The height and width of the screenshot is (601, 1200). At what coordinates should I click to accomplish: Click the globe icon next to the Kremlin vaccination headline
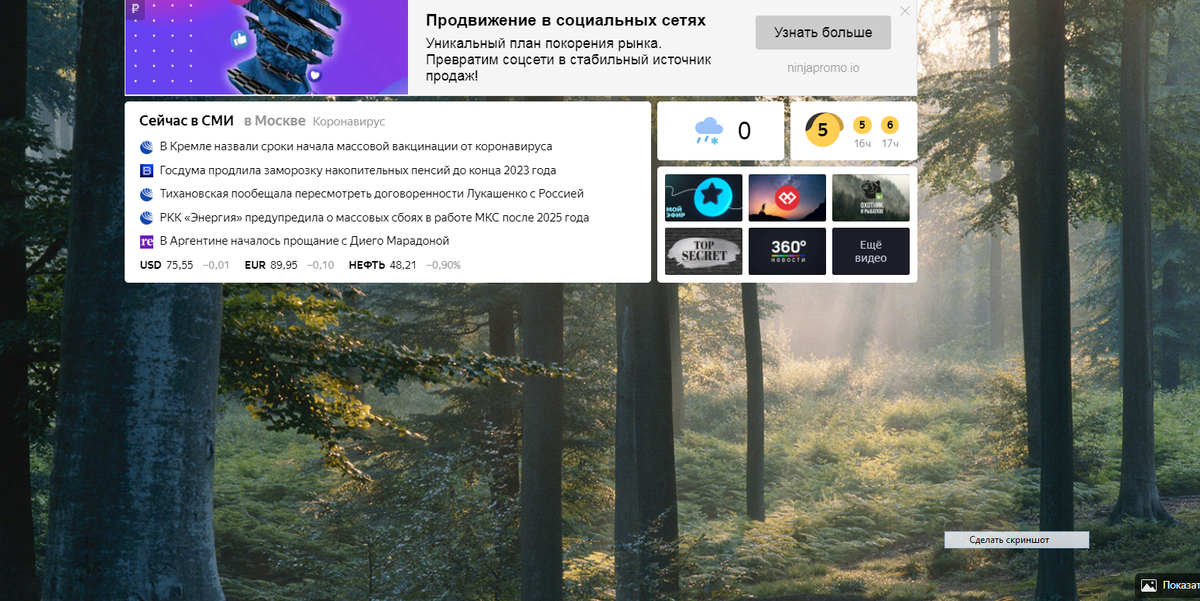point(146,146)
